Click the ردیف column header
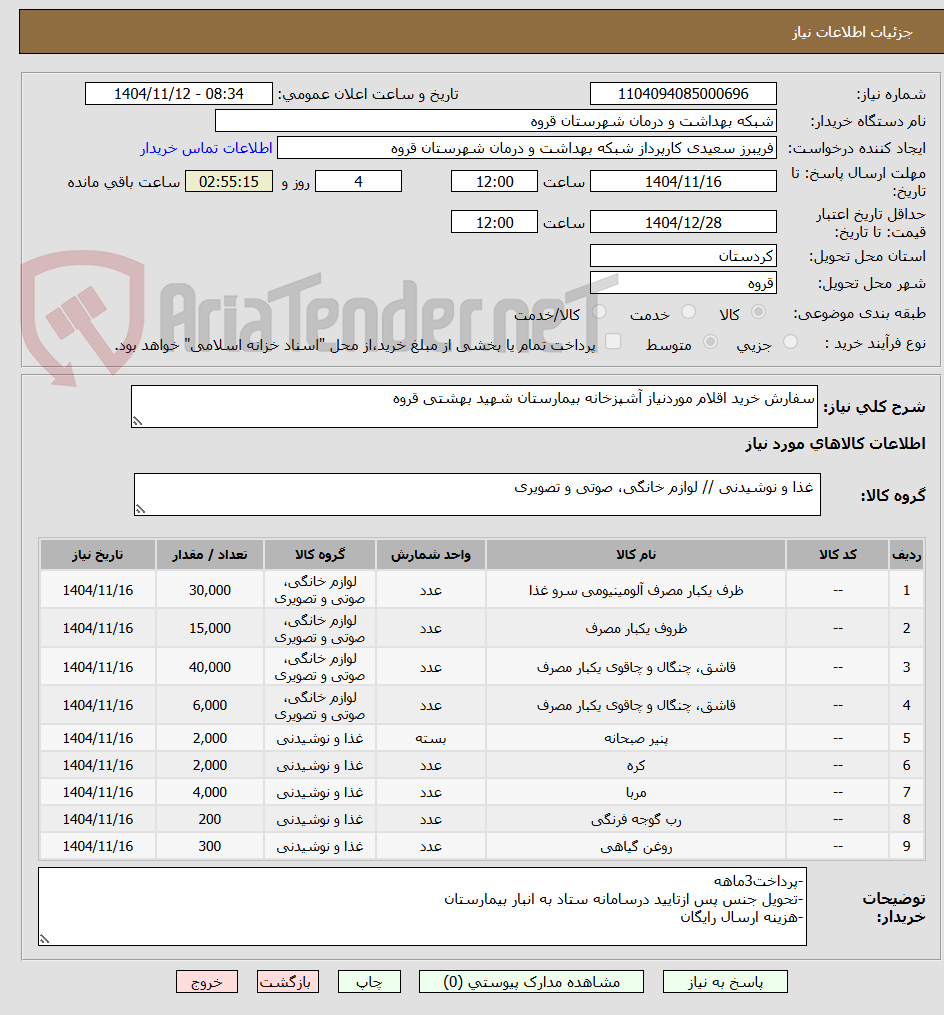This screenshot has width=944, height=1015. click(x=906, y=555)
